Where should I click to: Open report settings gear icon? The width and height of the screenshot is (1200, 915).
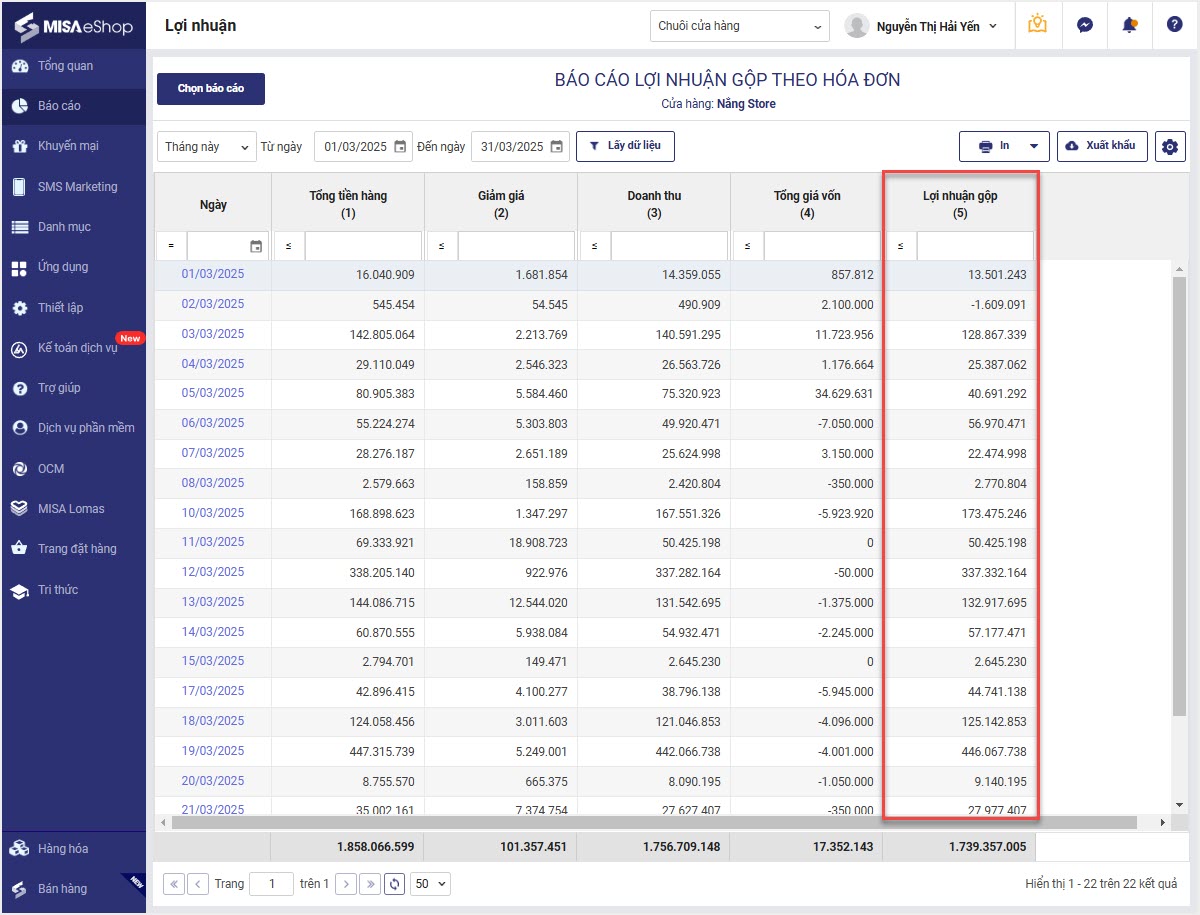pos(1170,147)
